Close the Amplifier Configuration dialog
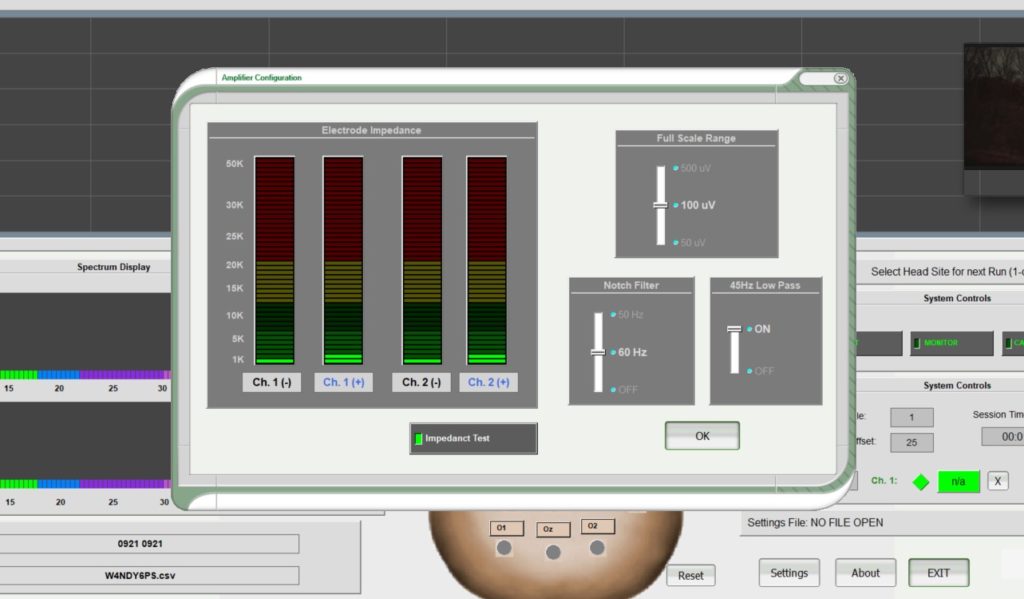 click(x=840, y=78)
